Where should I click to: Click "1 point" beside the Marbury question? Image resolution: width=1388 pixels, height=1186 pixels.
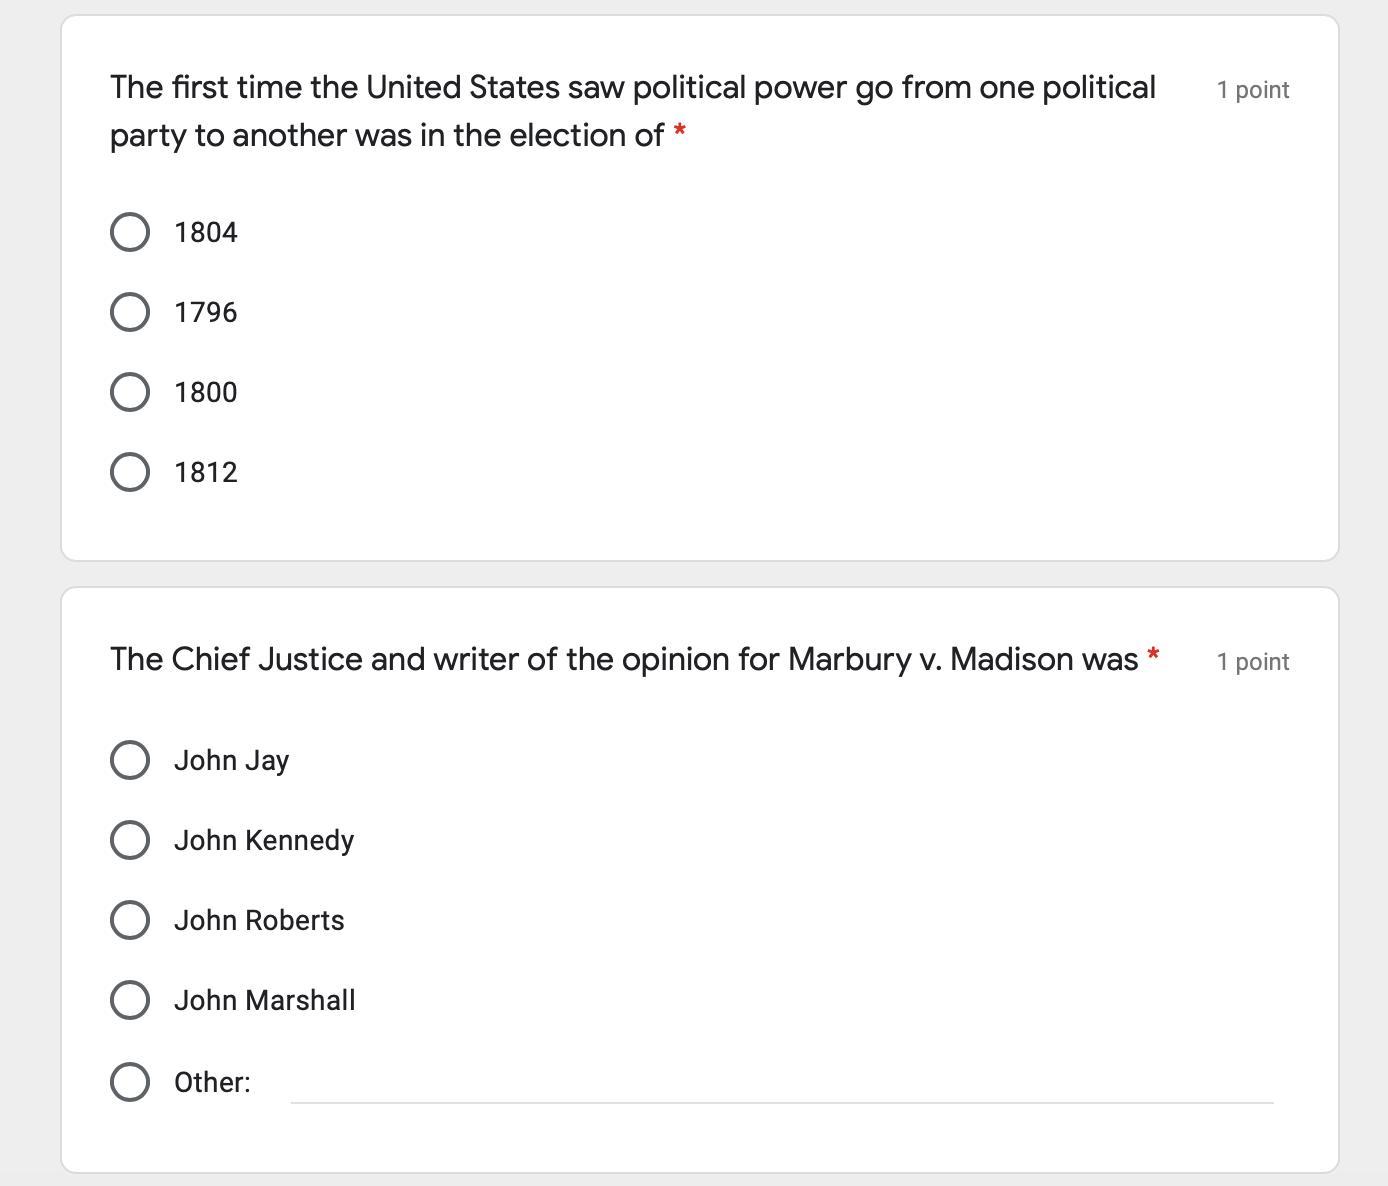click(x=1252, y=662)
